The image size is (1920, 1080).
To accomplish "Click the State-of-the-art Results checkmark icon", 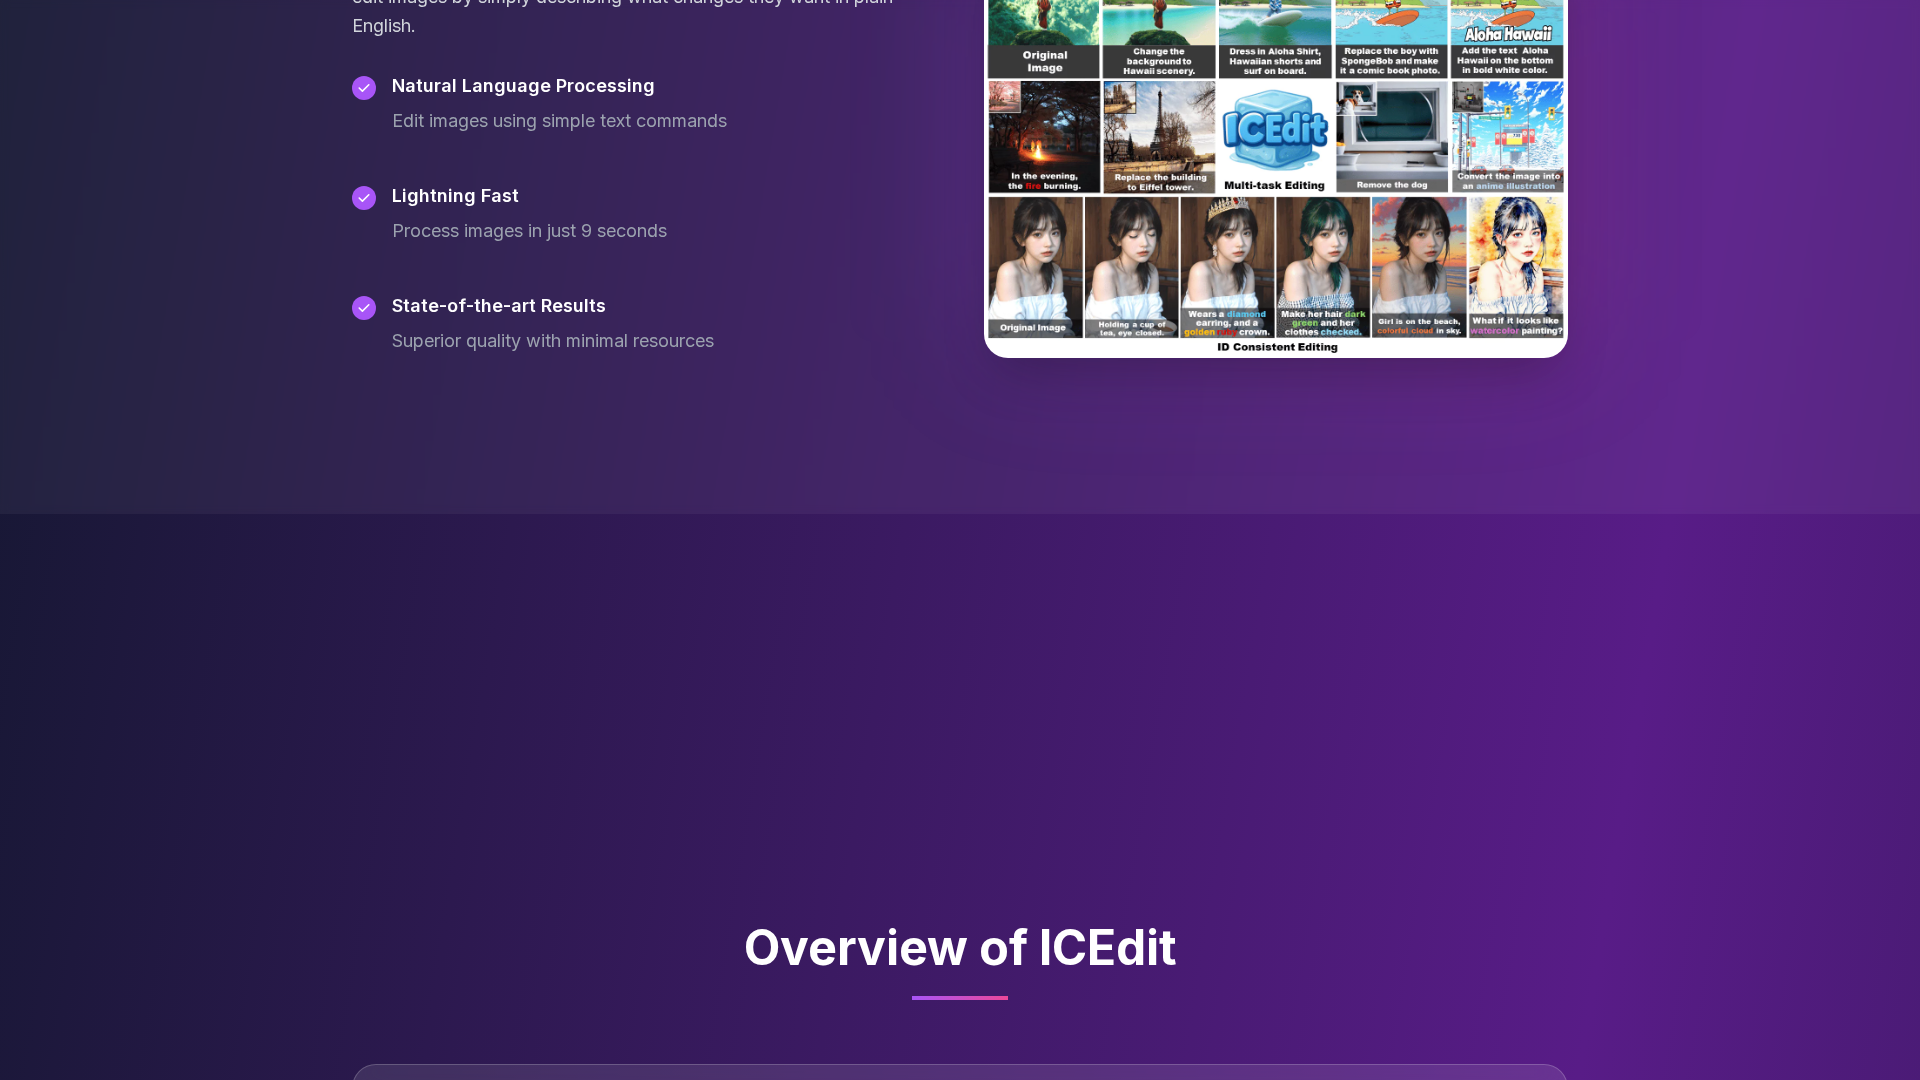I will point(364,308).
